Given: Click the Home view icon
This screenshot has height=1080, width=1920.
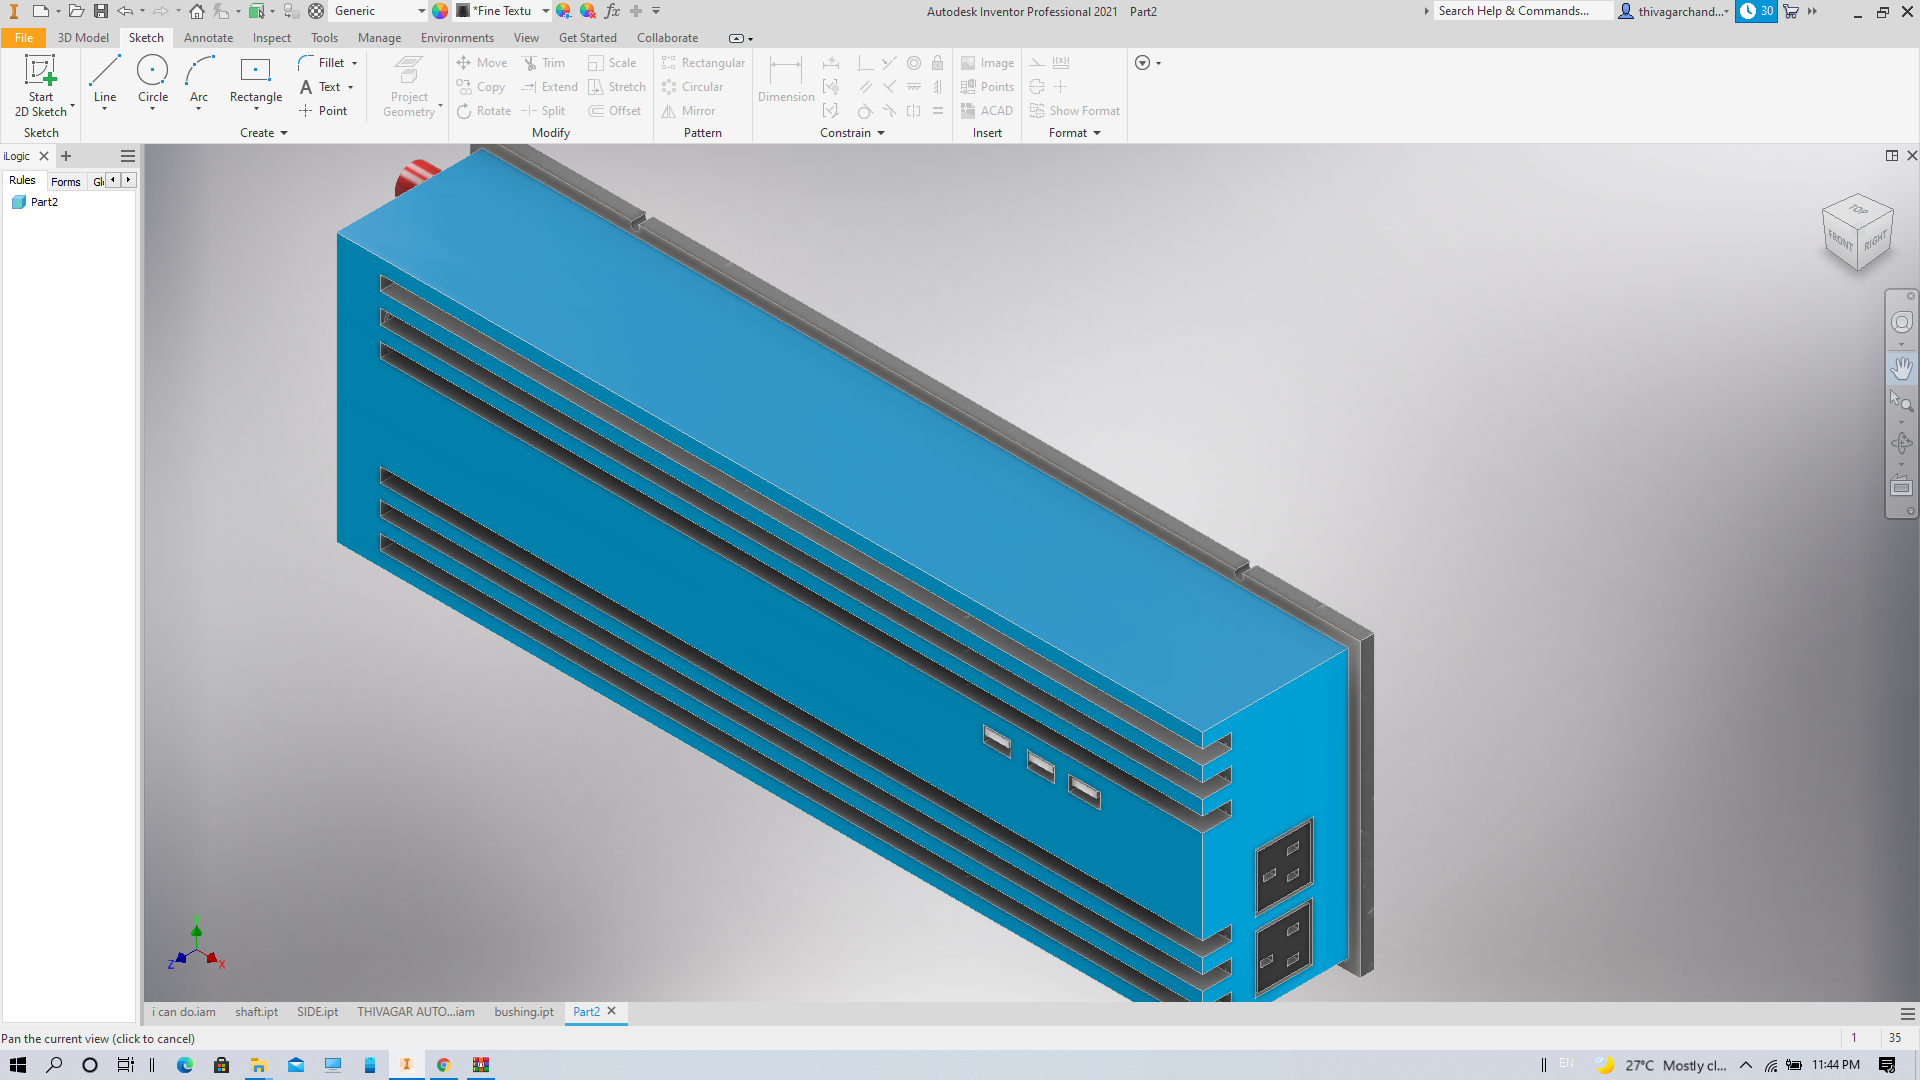Looking at the screenshot, I should point(197,11).
